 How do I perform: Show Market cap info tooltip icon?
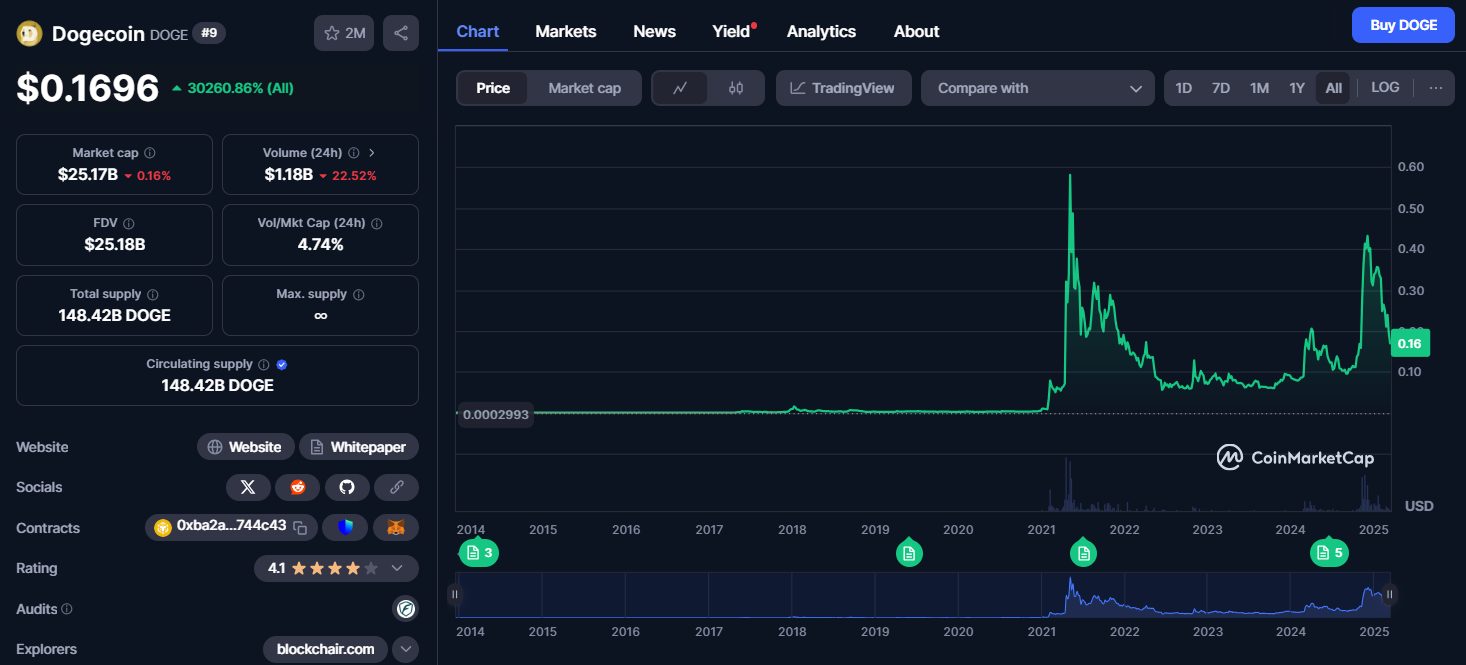click(x=150, y=153)
